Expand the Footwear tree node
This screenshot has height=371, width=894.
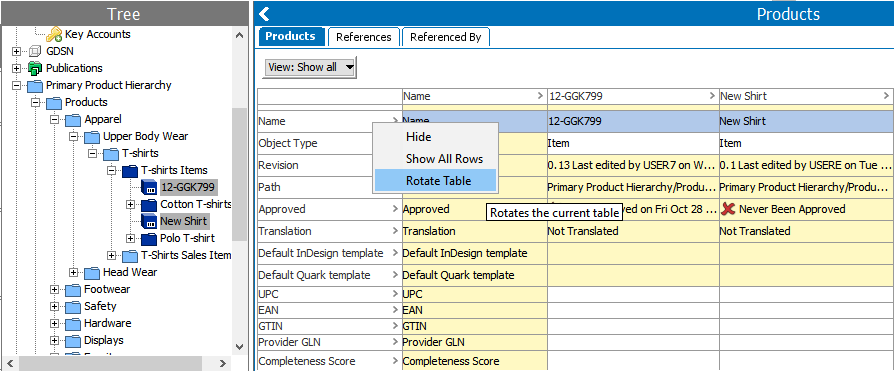point(55,290)
